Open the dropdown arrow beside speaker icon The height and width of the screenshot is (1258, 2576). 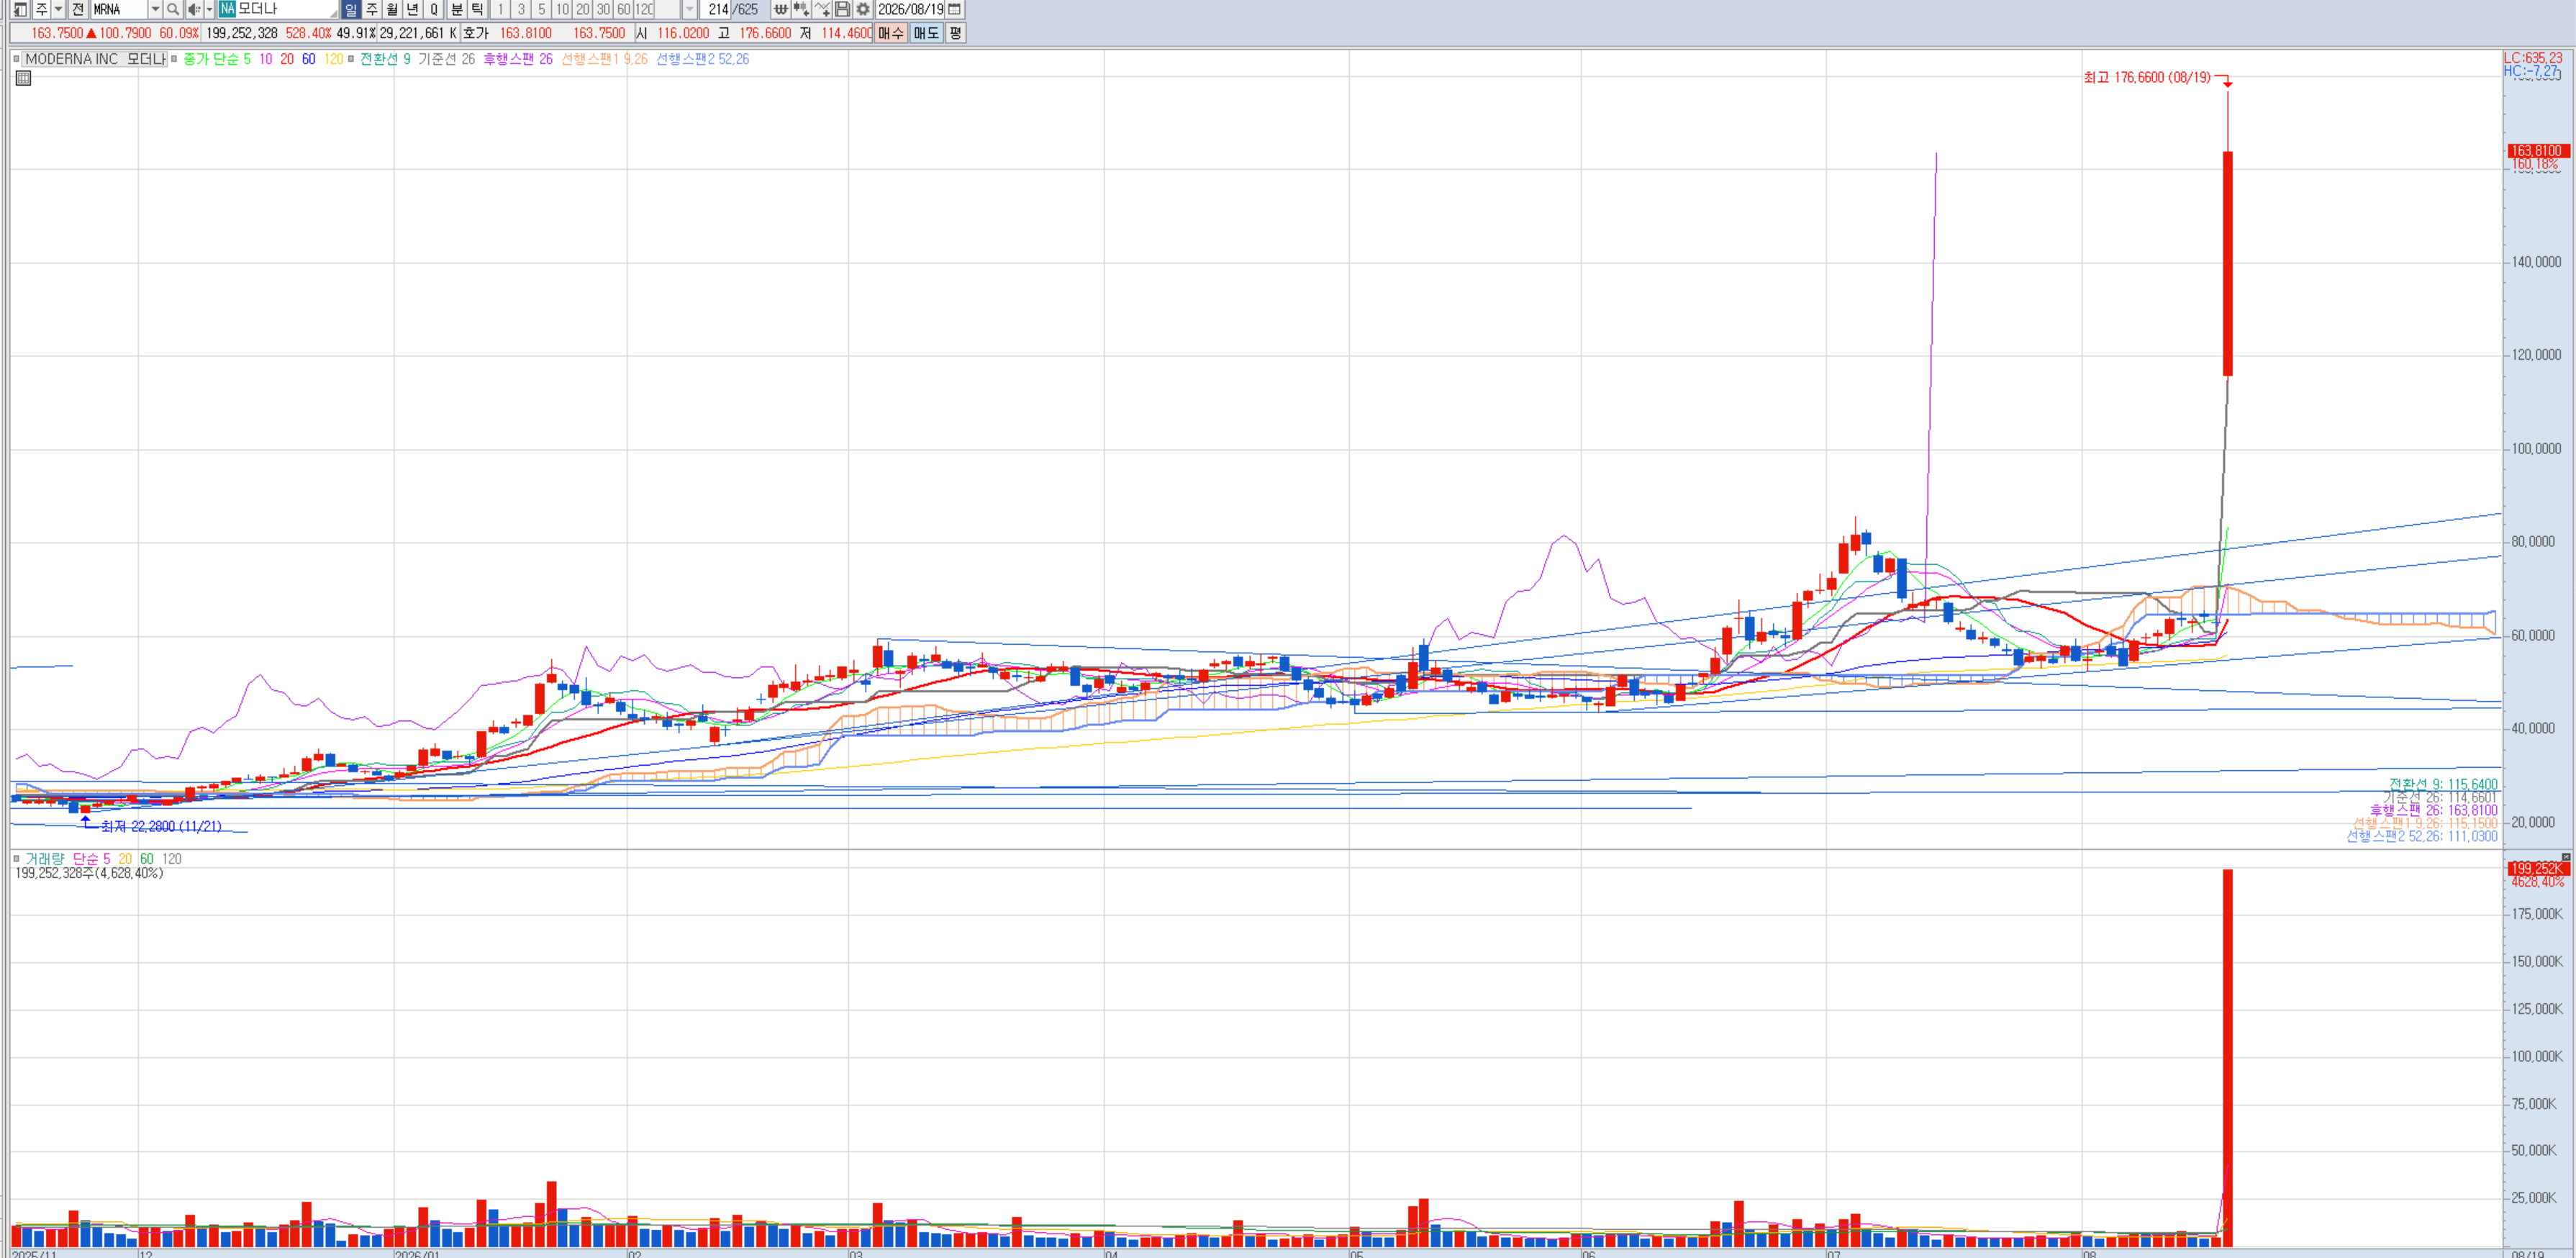pyautogui.click(x=209, y=9)
